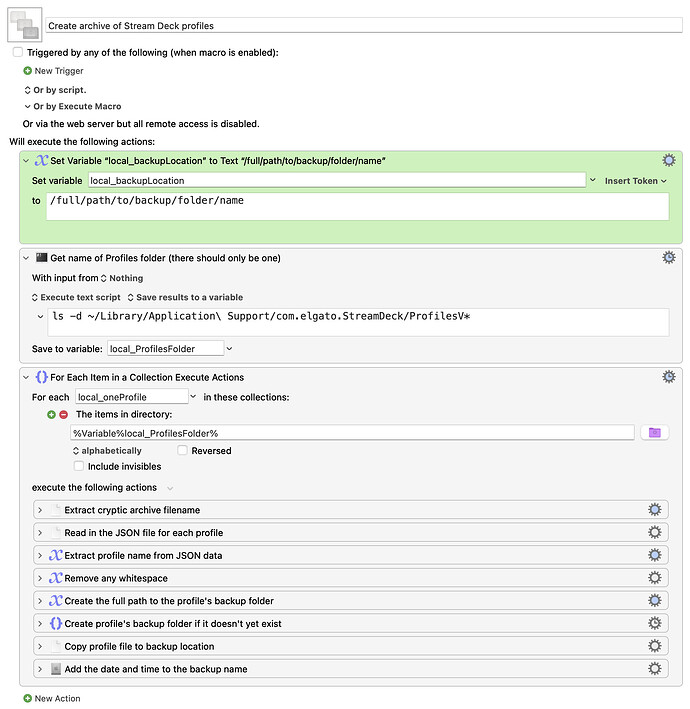Click 'New Action' at the bottom

52,699
